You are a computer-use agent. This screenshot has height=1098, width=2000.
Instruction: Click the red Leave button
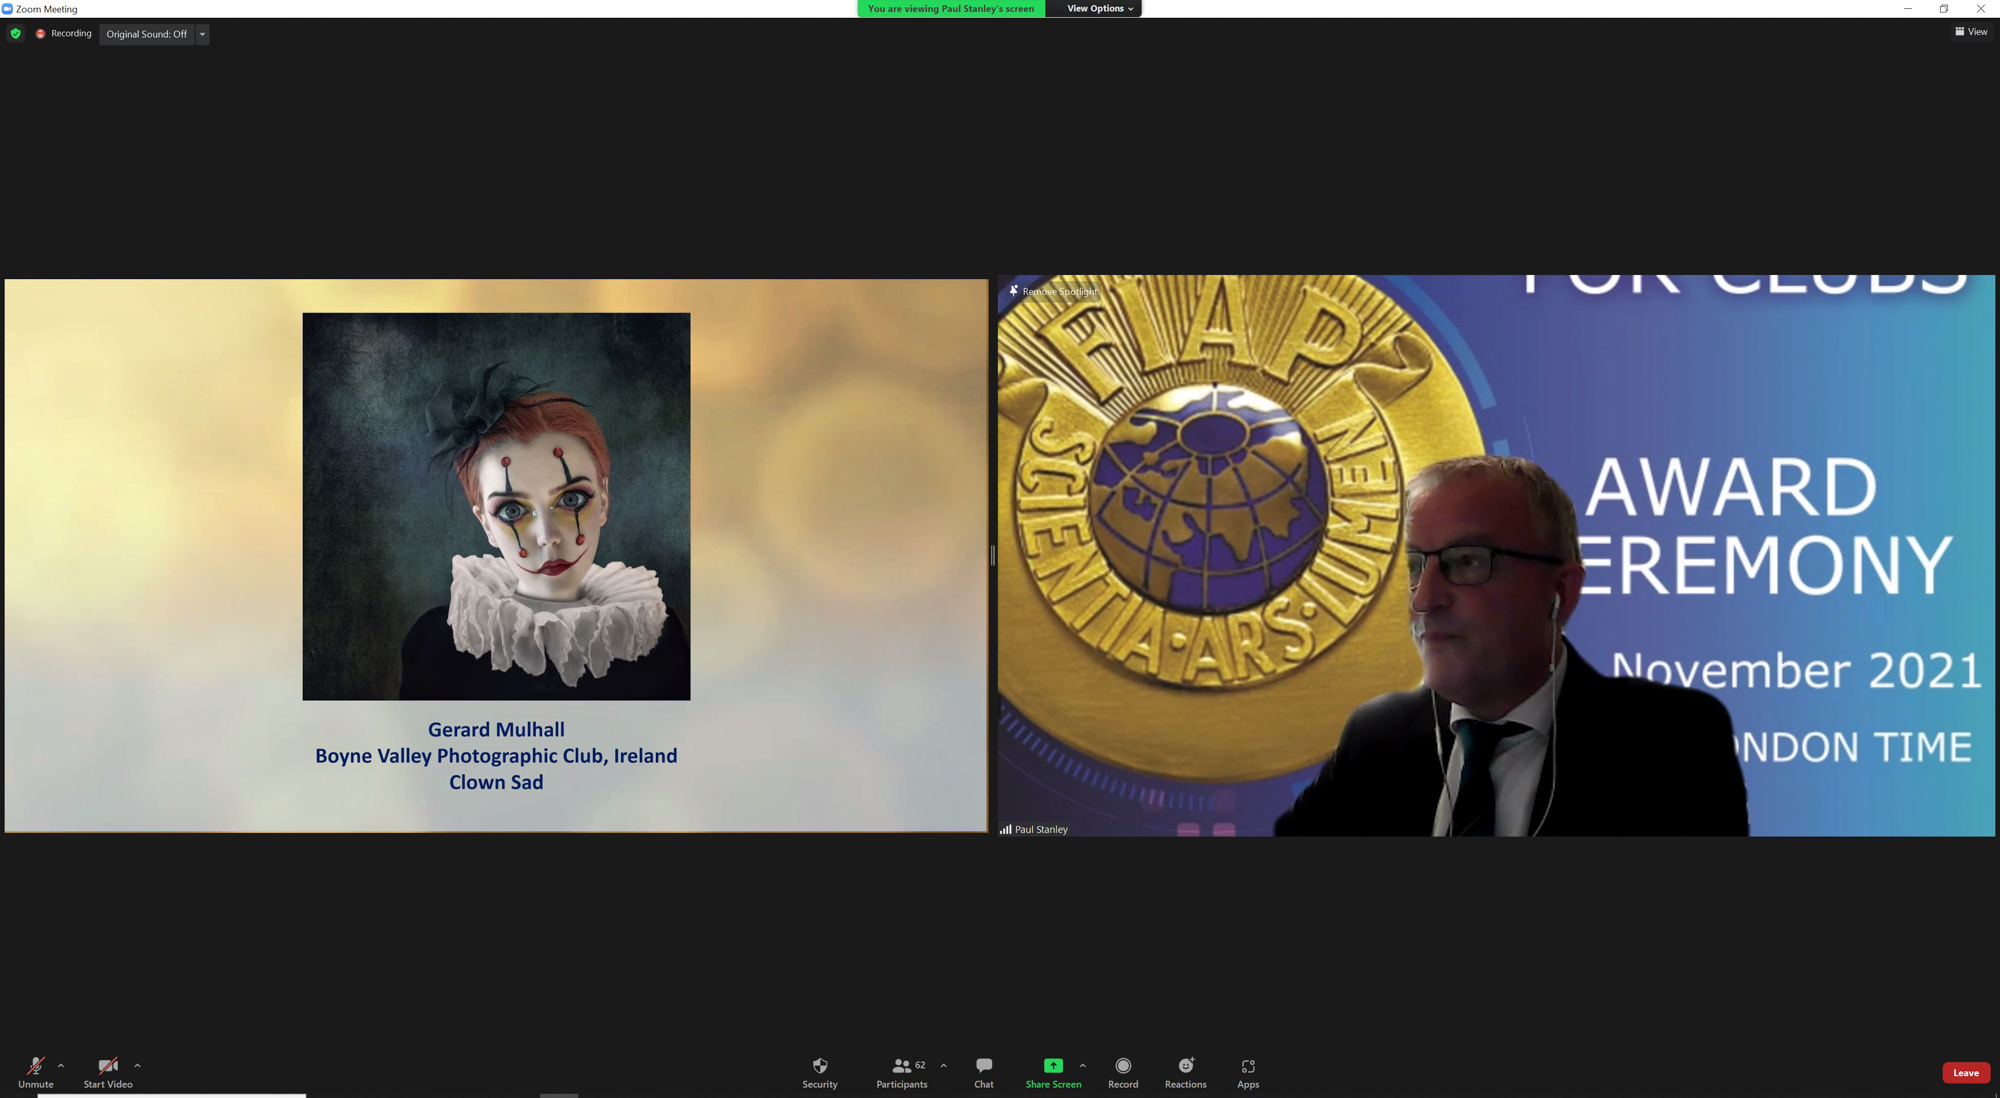[x=1966, y=1073]
